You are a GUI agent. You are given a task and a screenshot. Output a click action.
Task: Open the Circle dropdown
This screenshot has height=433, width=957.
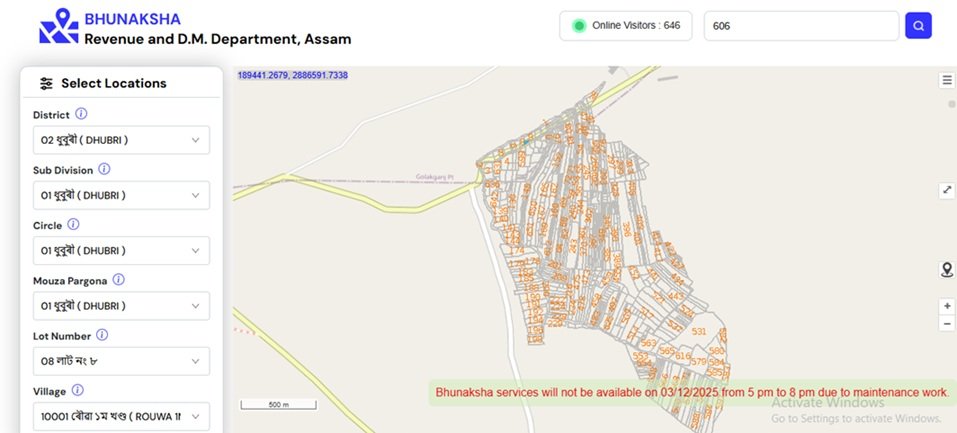pyautogui.click(x=121, y=250)
